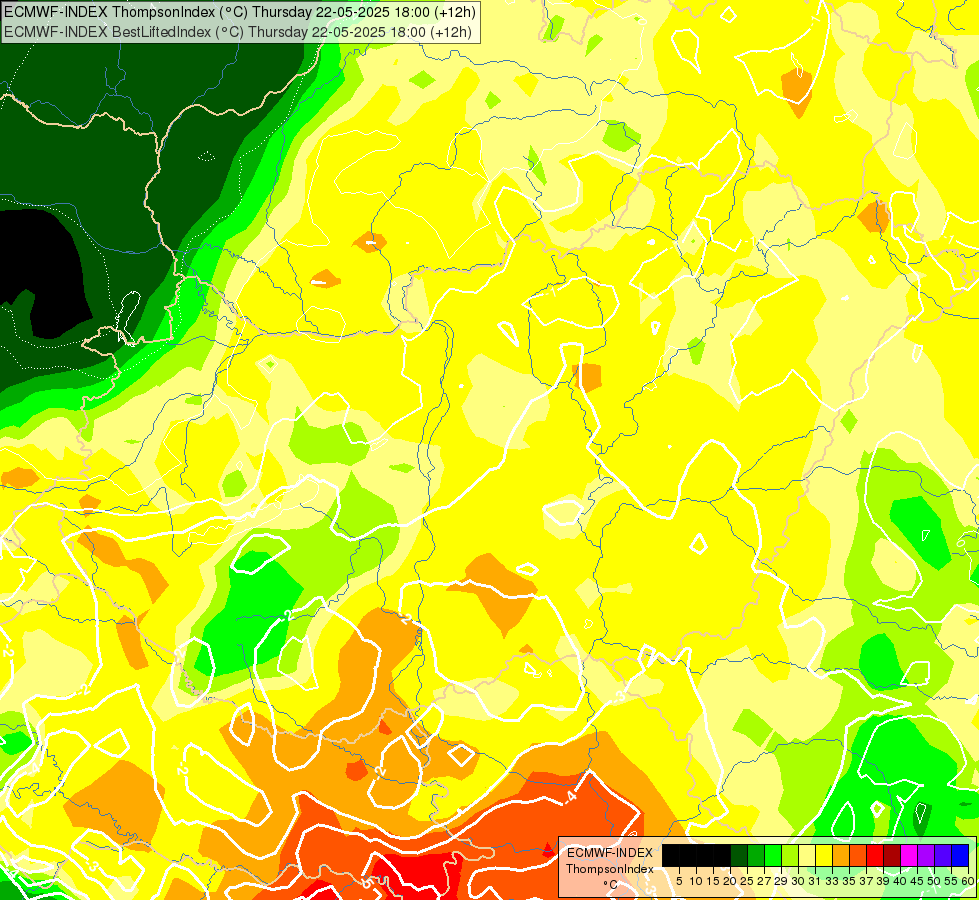This screenshot has height=900, width=979.
Task: Click the legend tick value 60
Action: [x=968, y=881]
